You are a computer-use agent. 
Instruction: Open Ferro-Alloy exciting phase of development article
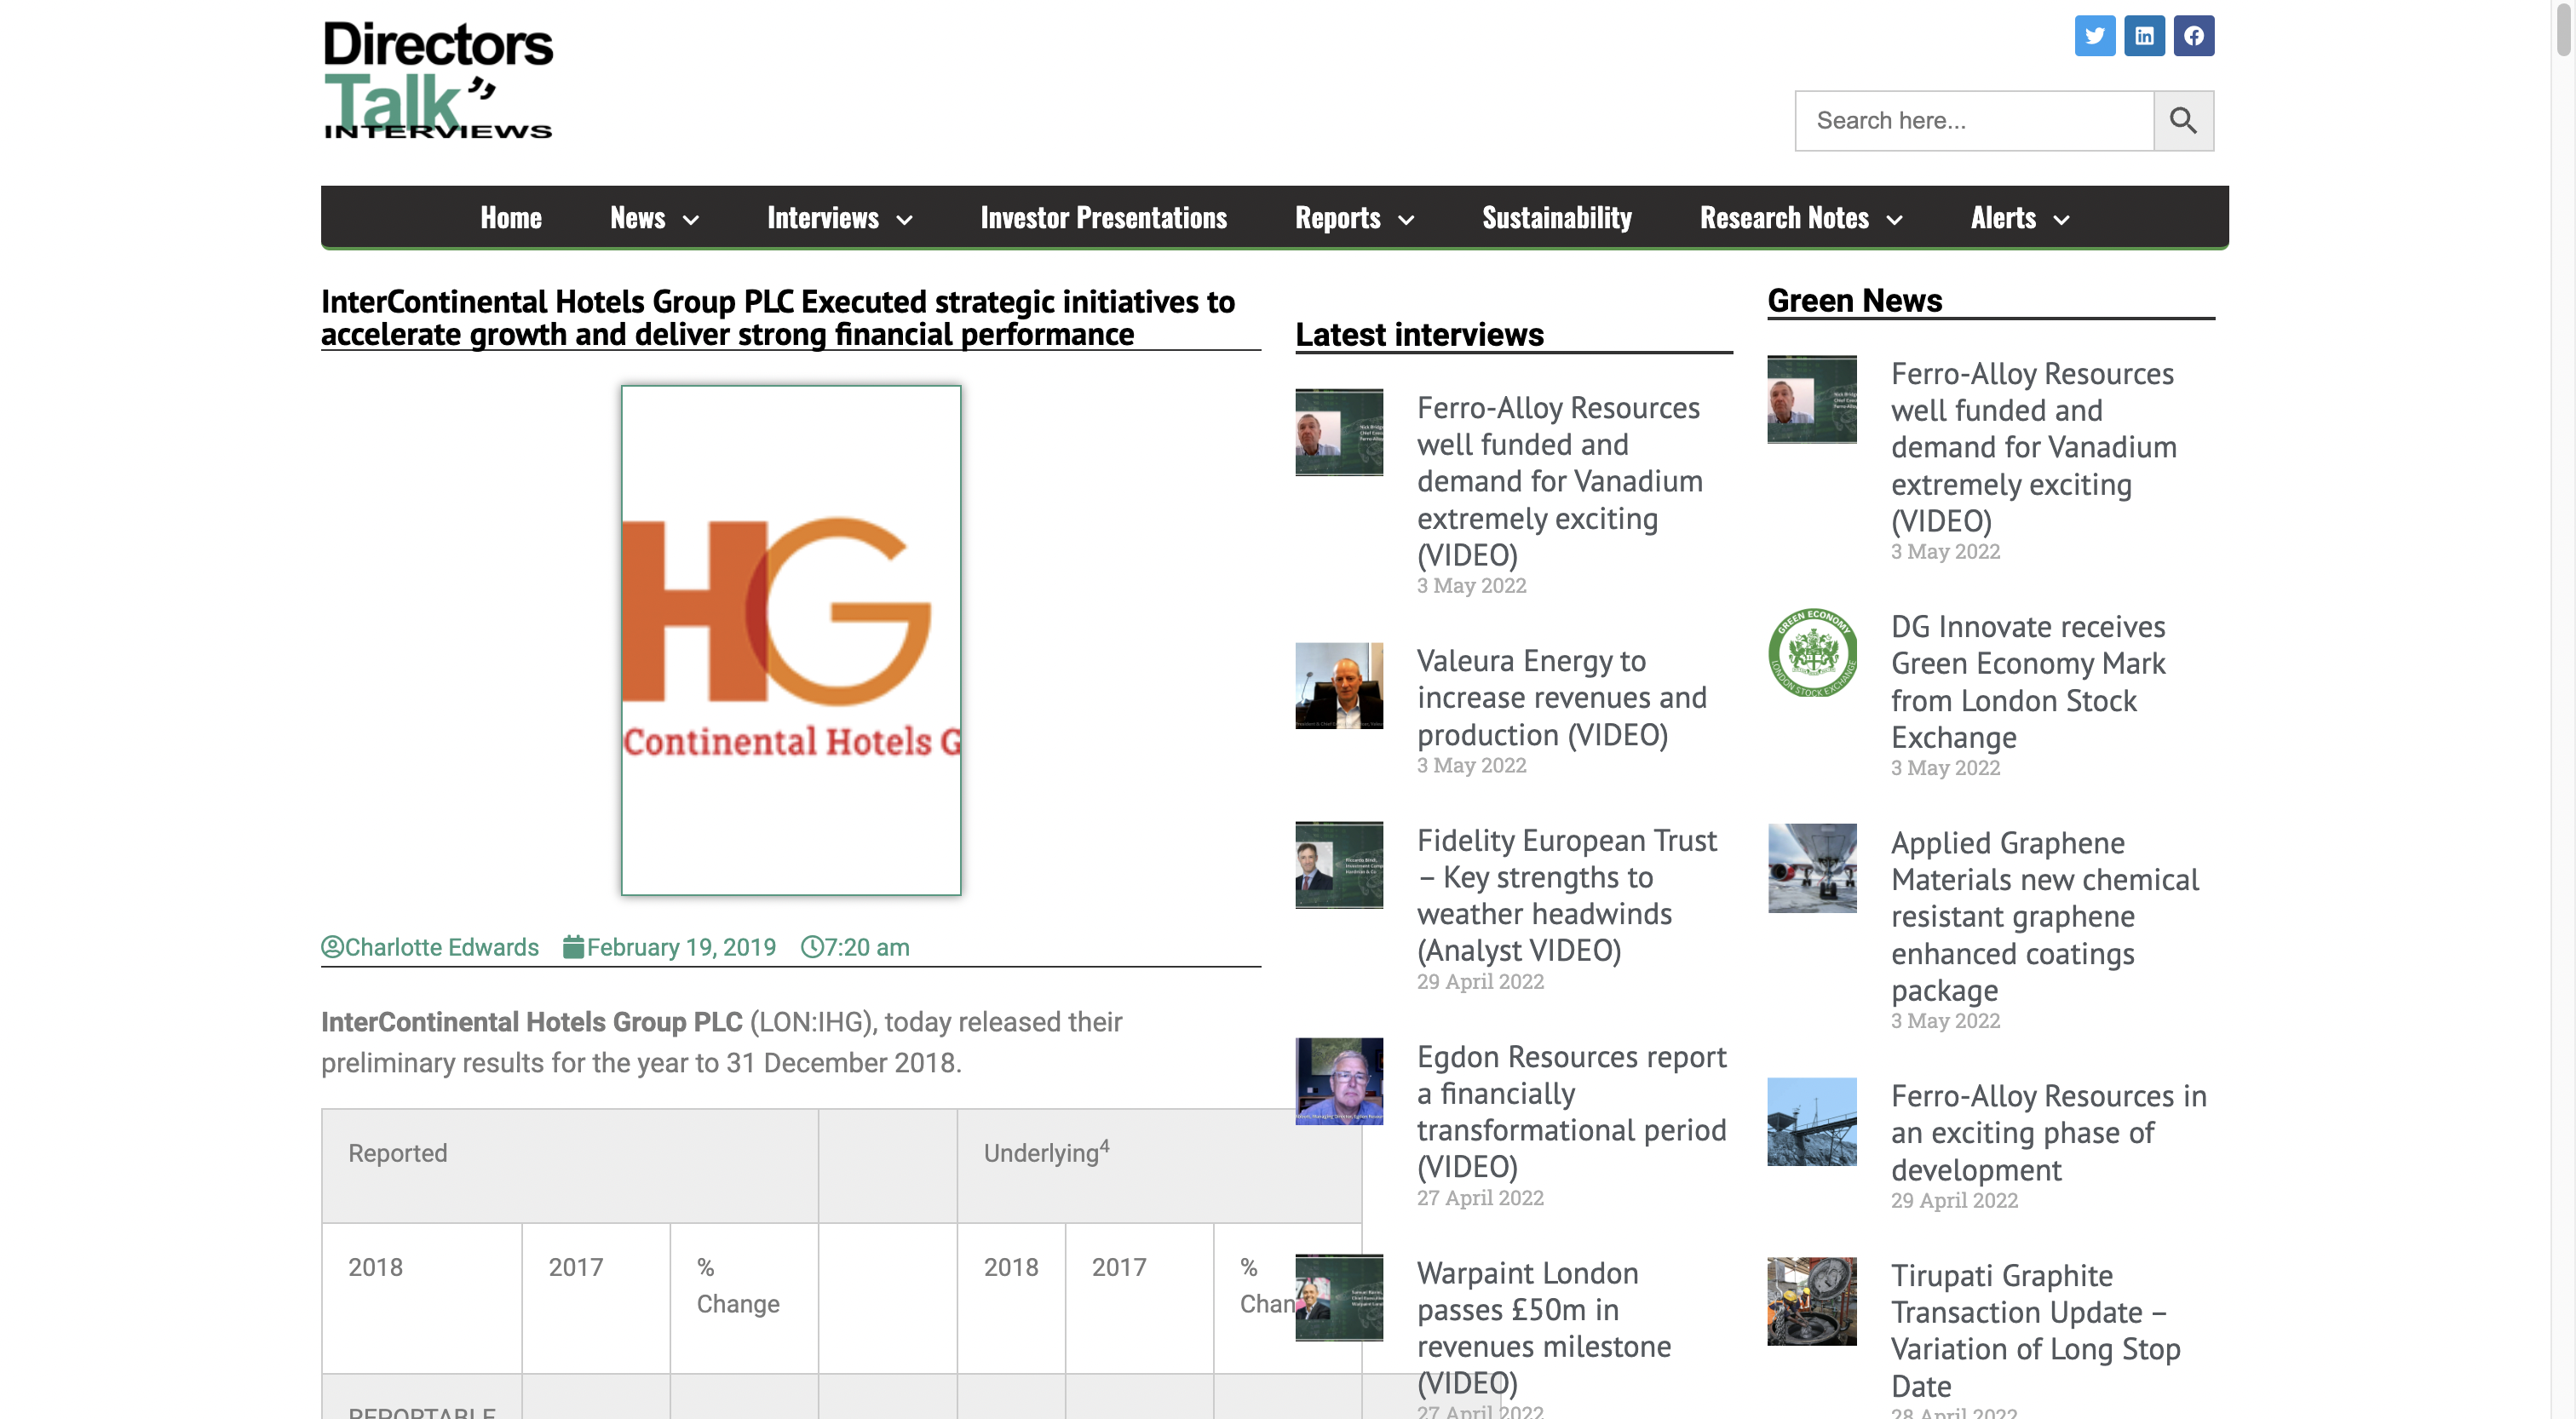(2049, 1132)
